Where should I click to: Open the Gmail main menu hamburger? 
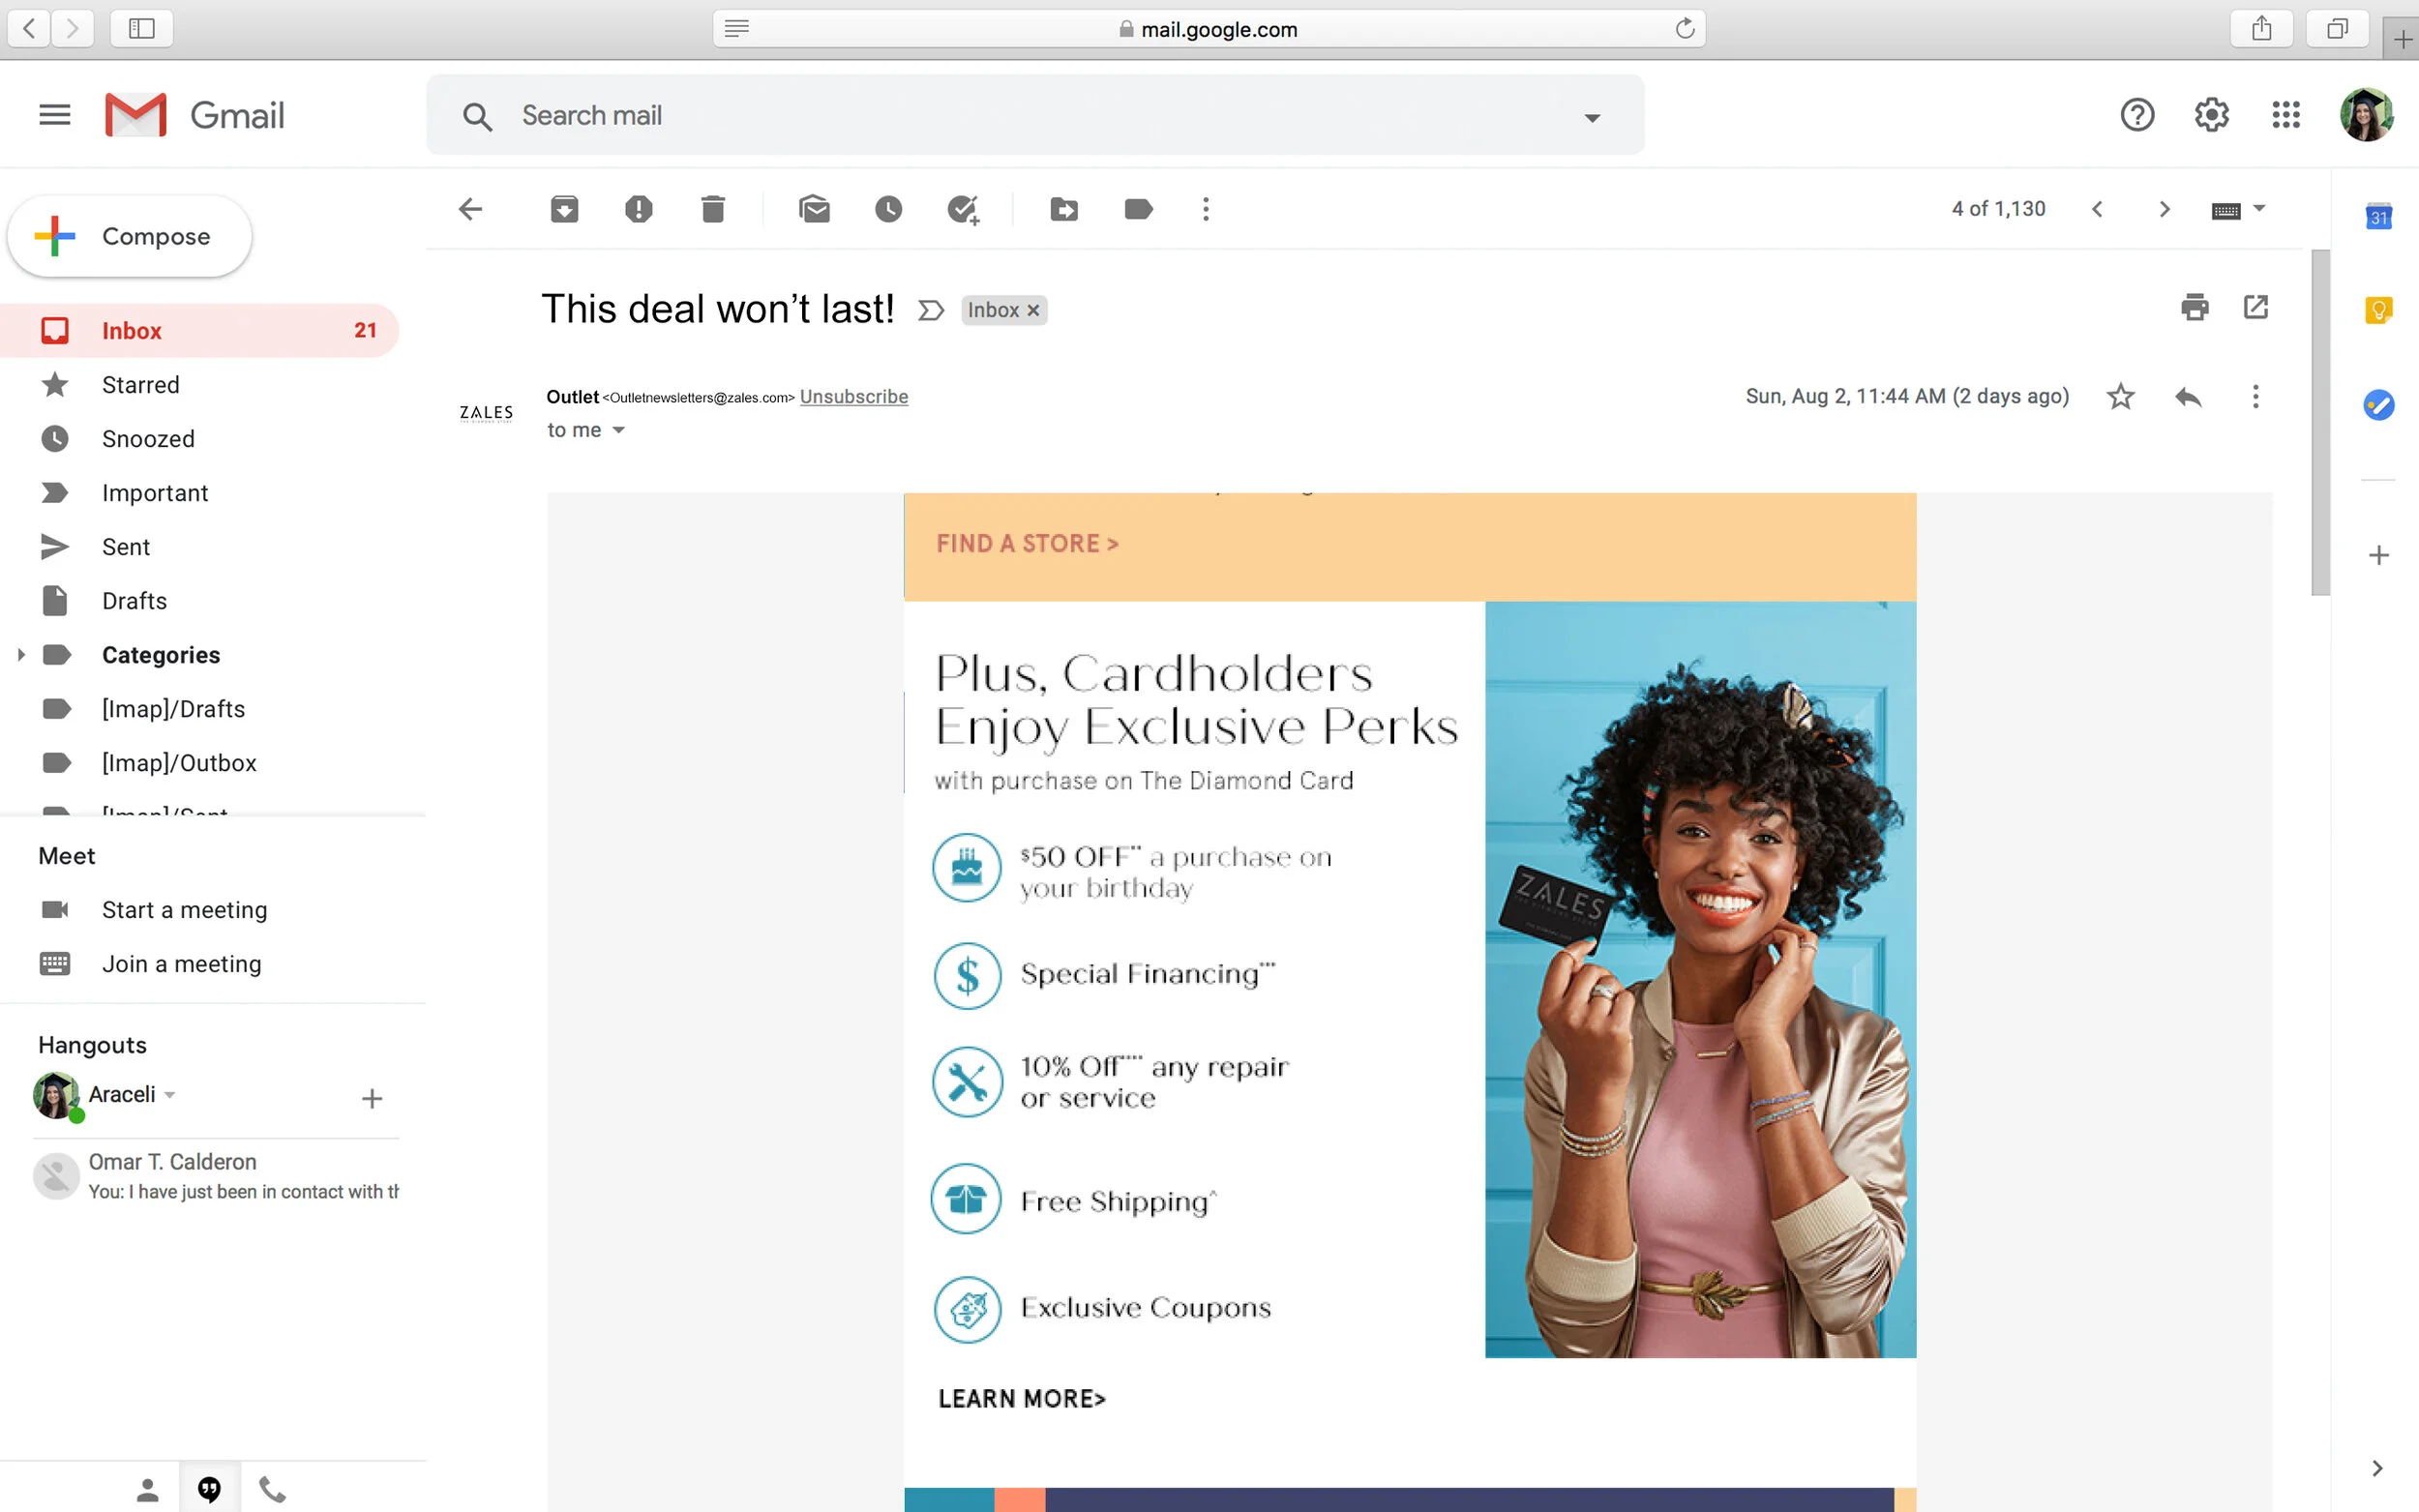[x=54, y=115]
